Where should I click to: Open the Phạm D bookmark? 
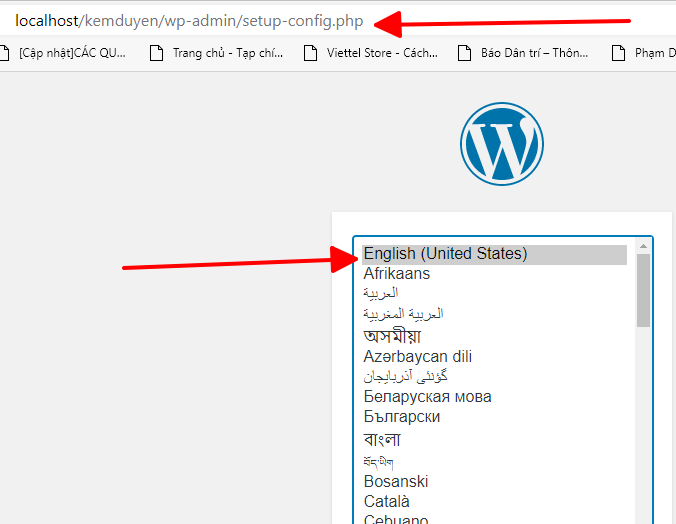[644, 53]
